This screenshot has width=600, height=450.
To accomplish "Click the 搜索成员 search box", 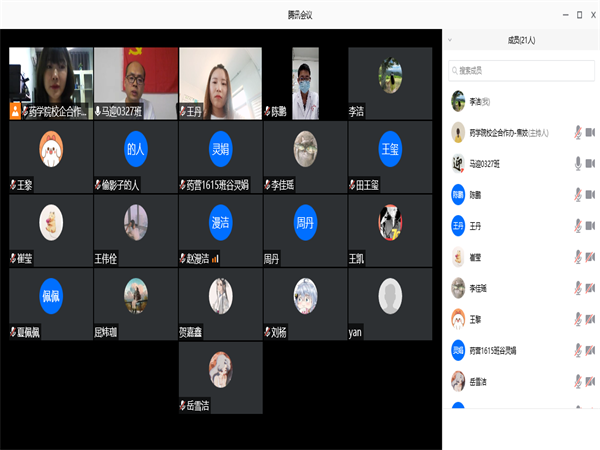I will pos(520,71).
